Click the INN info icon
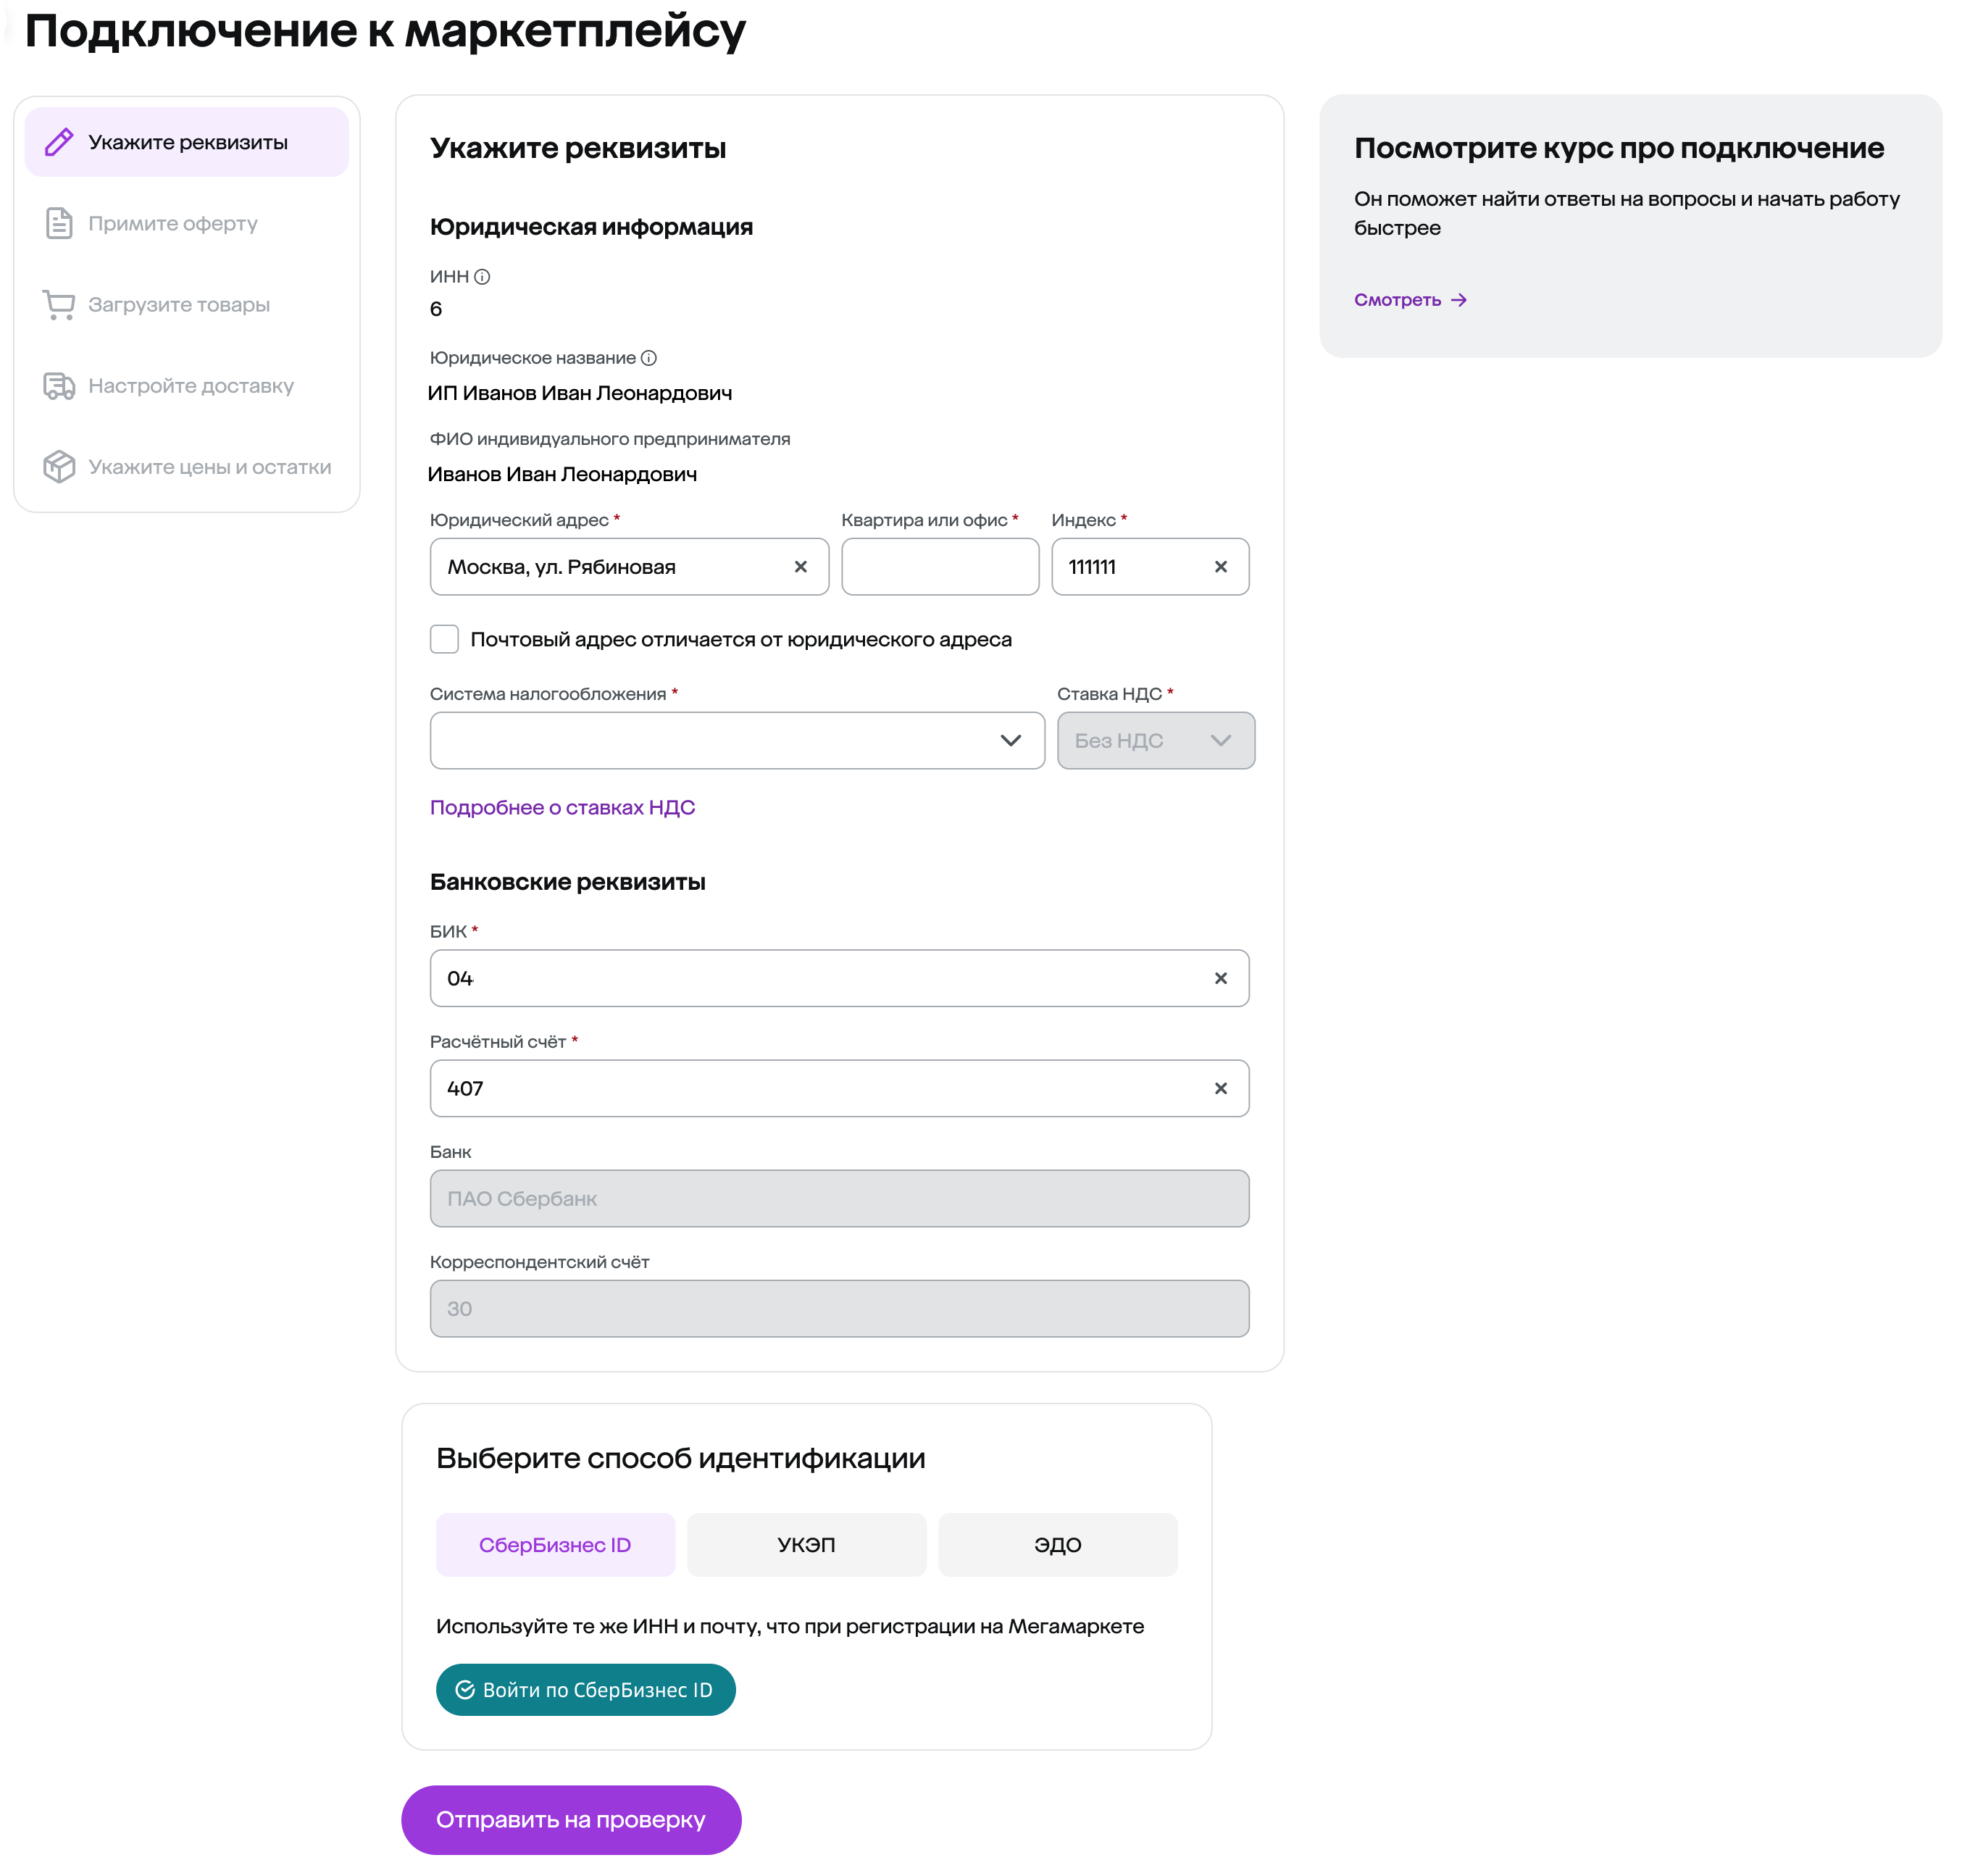1962x1876 pixels. (x=482, y=277)
